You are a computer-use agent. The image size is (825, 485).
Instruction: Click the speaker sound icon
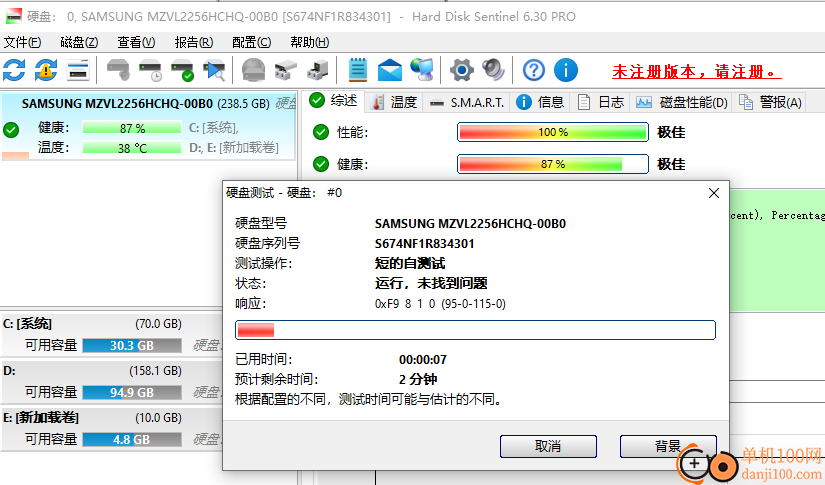[494, 70]
